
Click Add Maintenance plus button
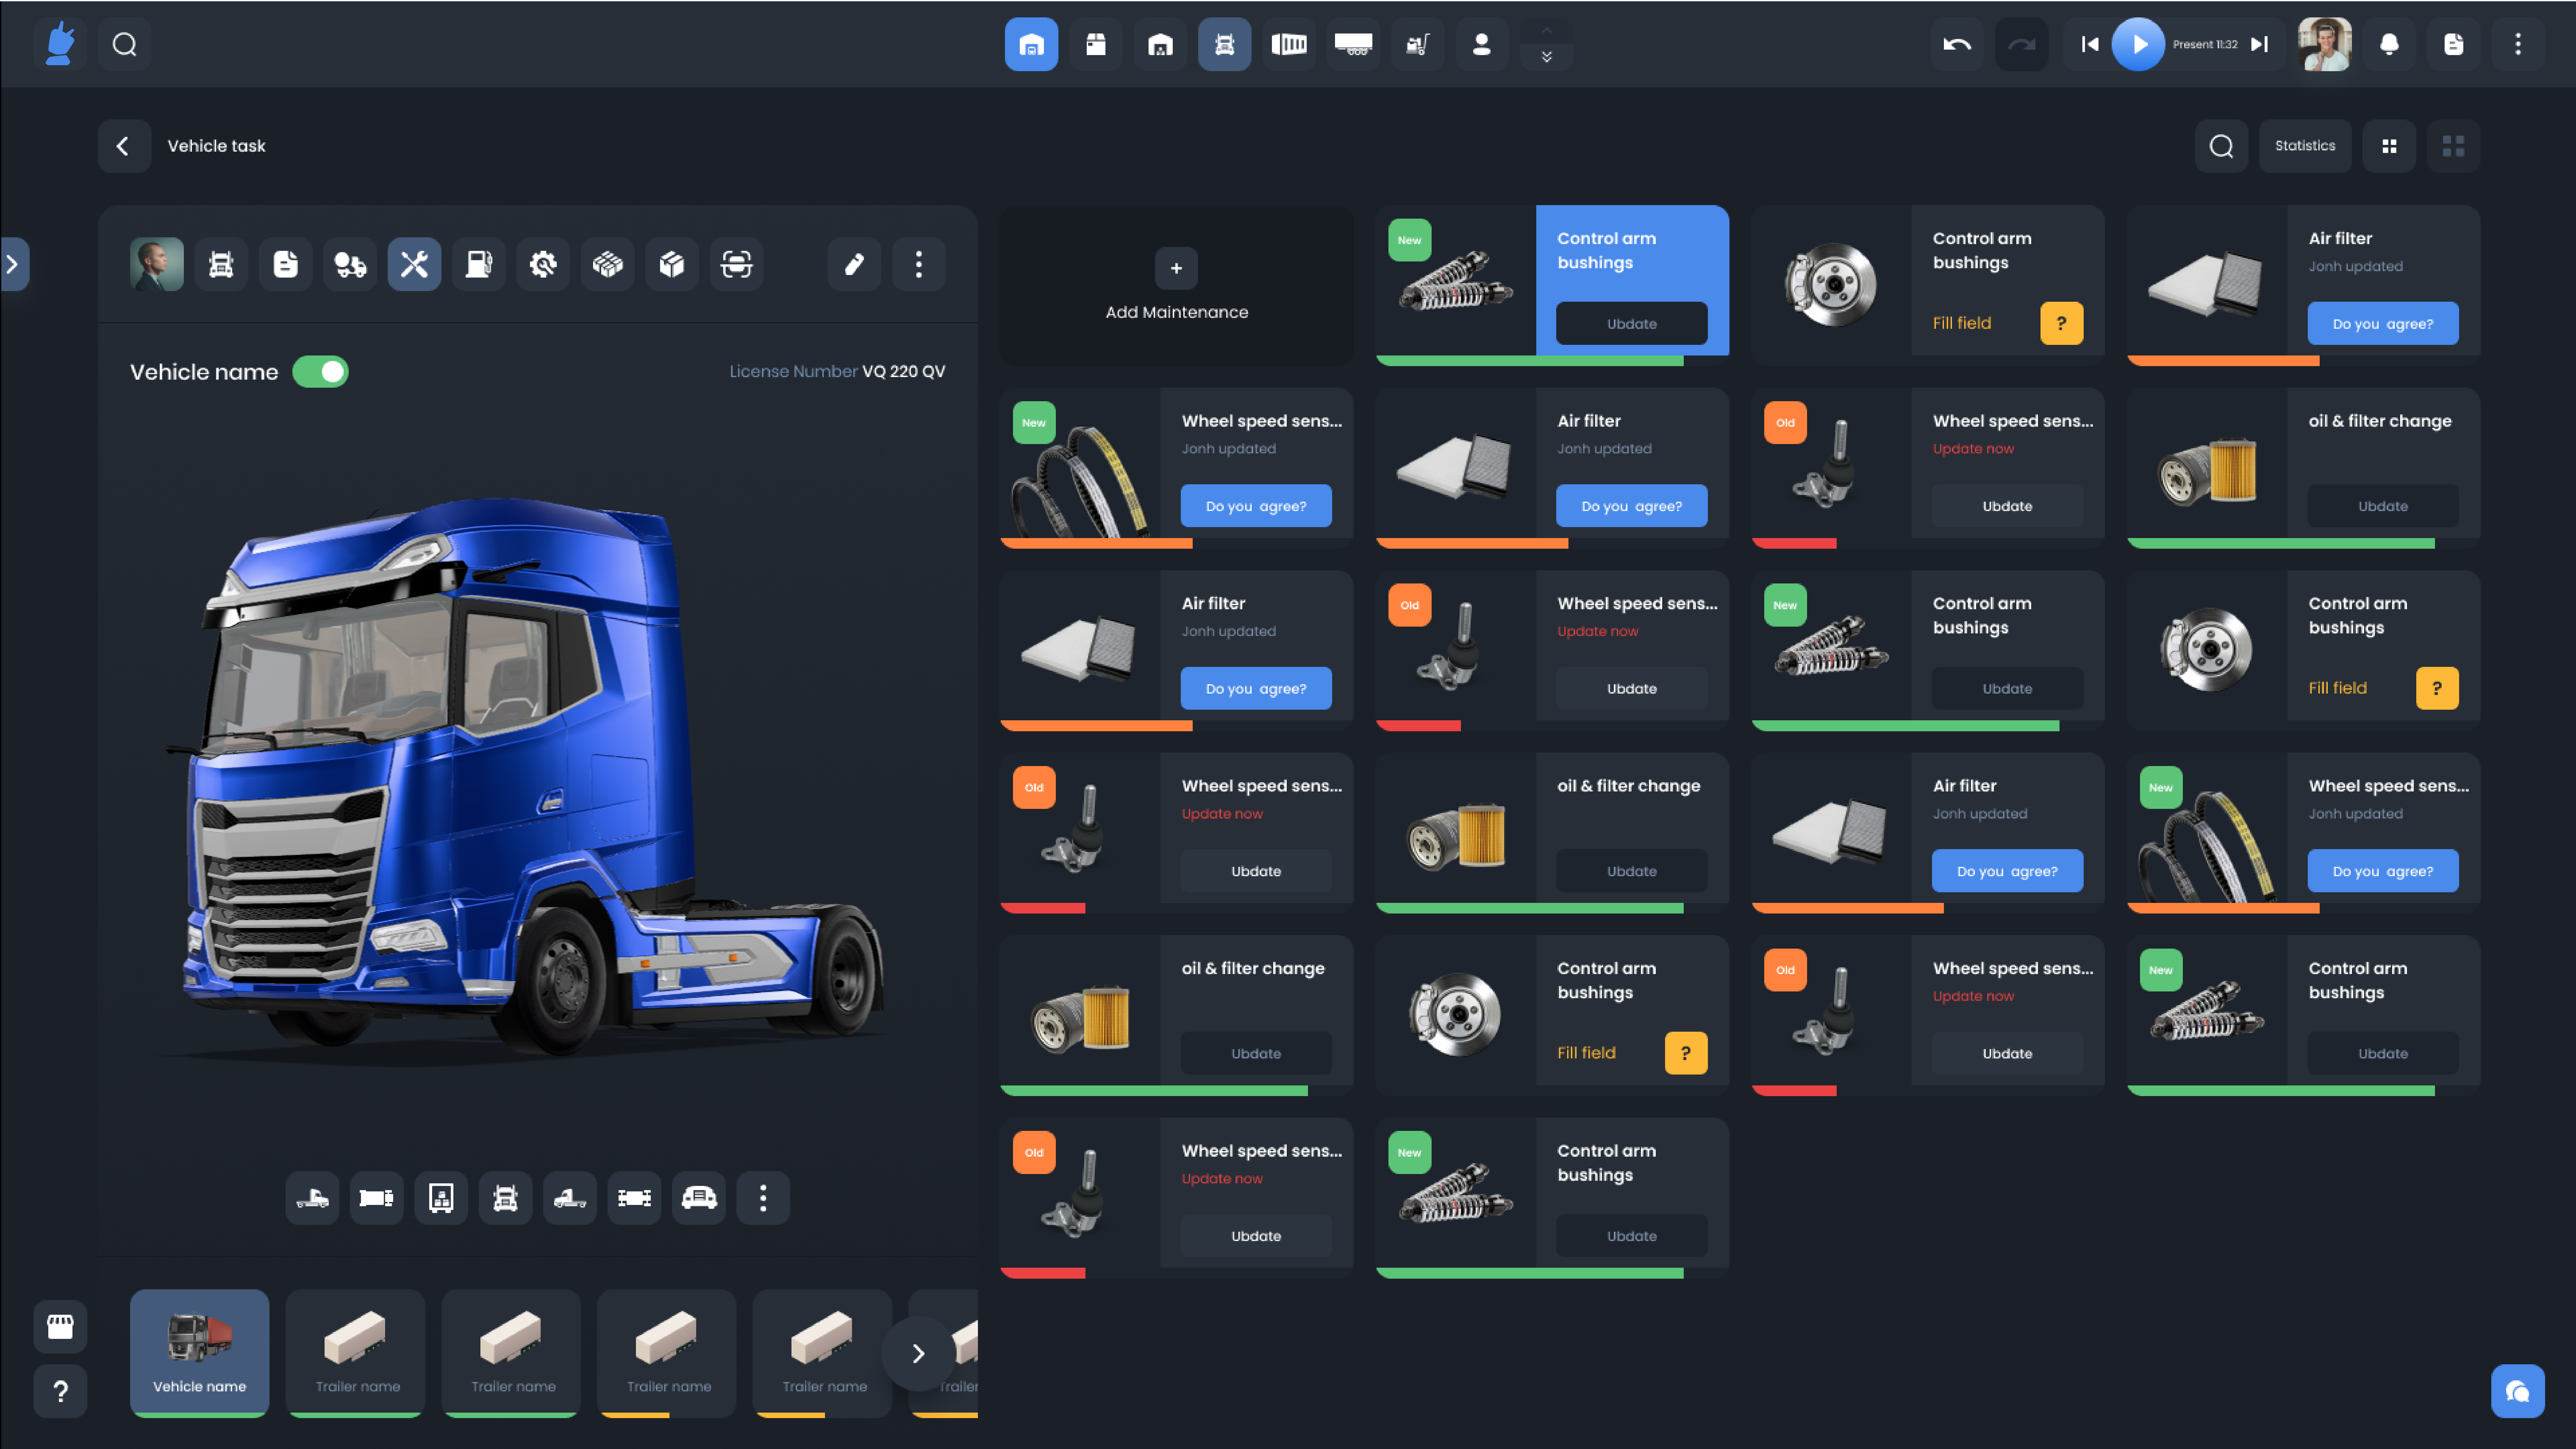[x=1176, y=268]
